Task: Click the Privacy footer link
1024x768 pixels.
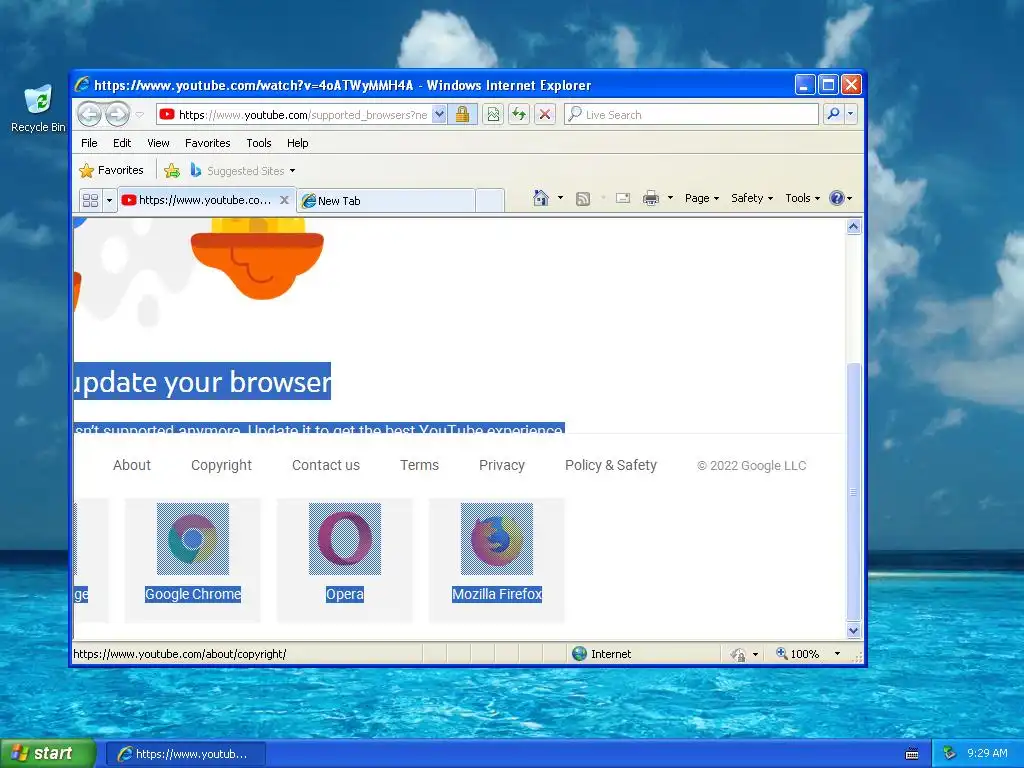Action: (x=502, y=465)
